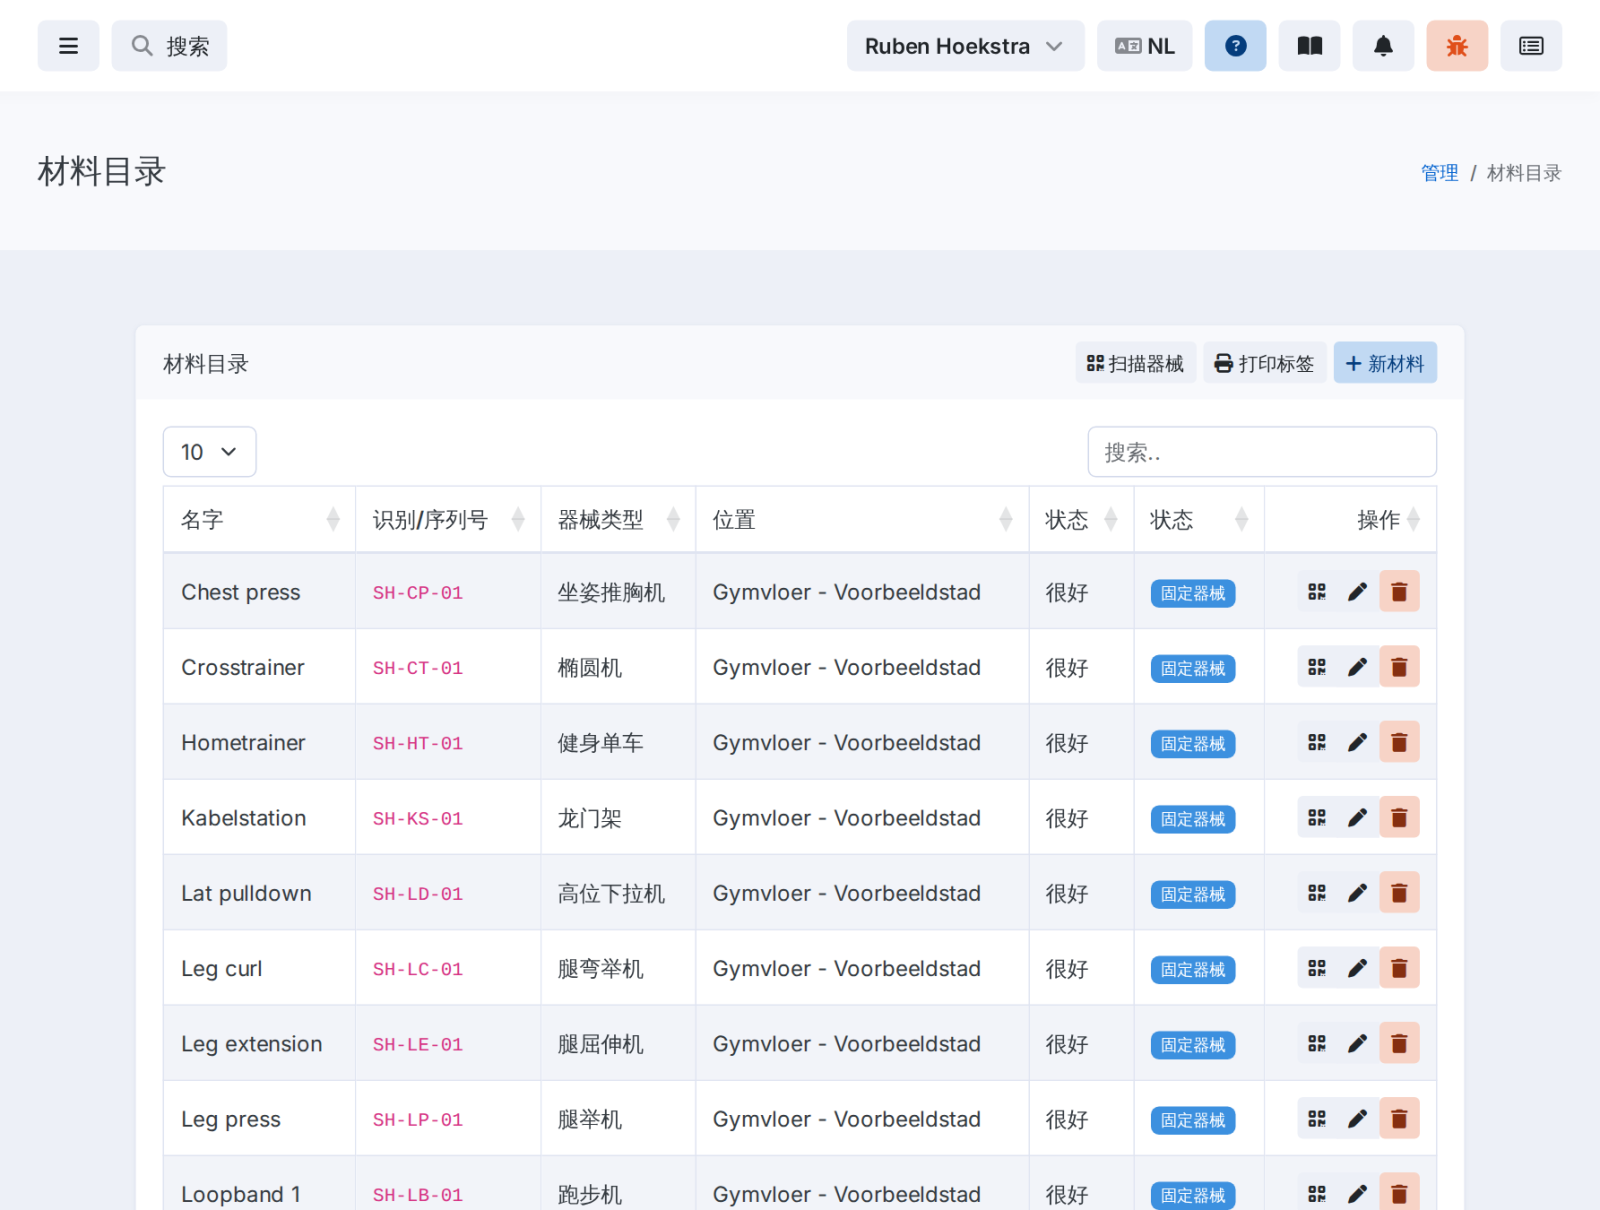Delete the Kabelstation row
This screenshot has width=1600, height=1210.
coord(1399,818)
